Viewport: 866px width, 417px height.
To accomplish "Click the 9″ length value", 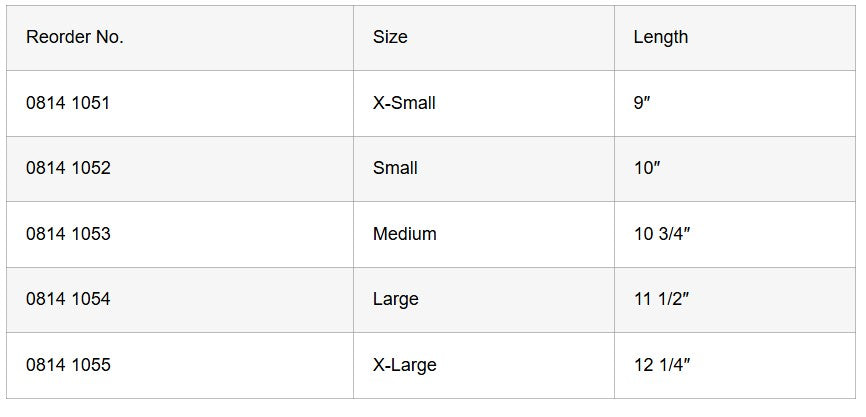I will (642, 103).
